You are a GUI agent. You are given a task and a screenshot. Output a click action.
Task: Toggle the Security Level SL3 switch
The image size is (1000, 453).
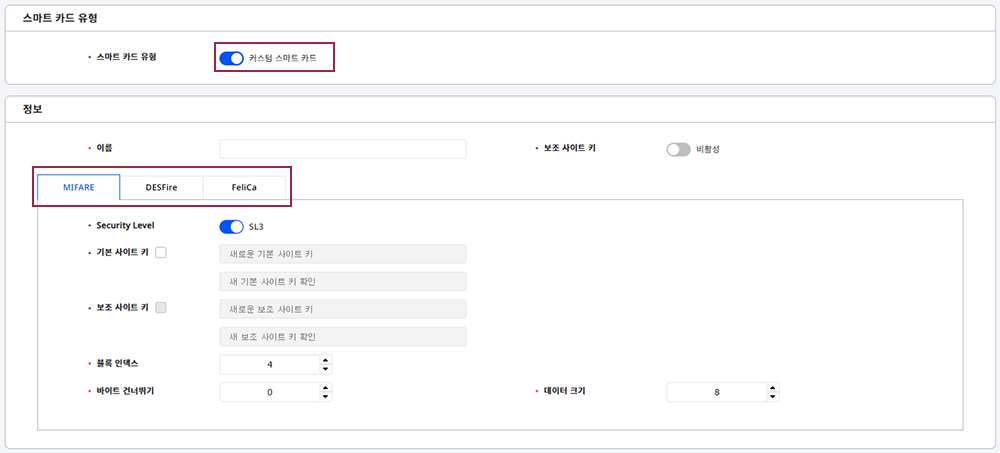tap(231, 226)
